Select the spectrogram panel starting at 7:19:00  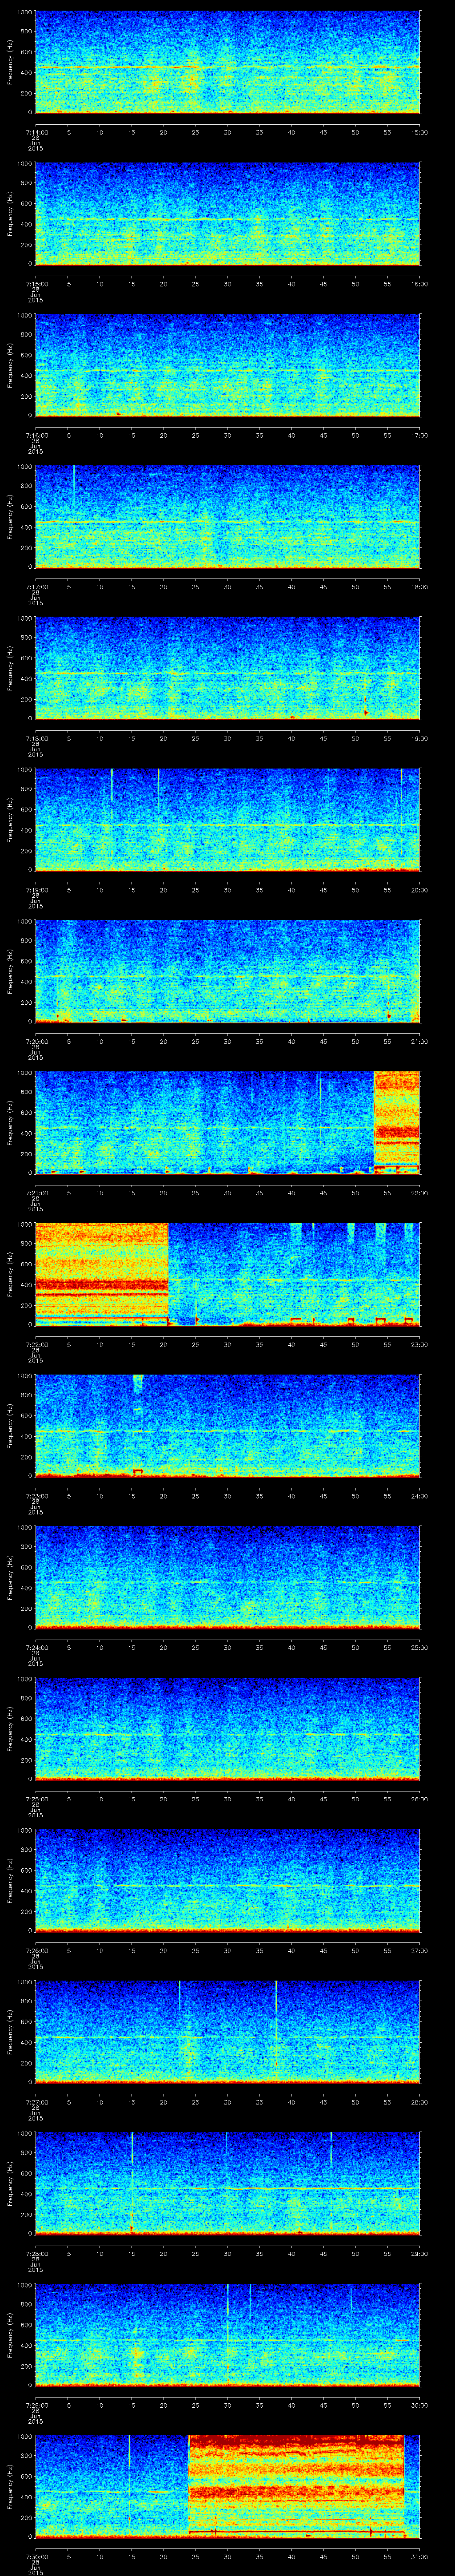pos(227,820)
